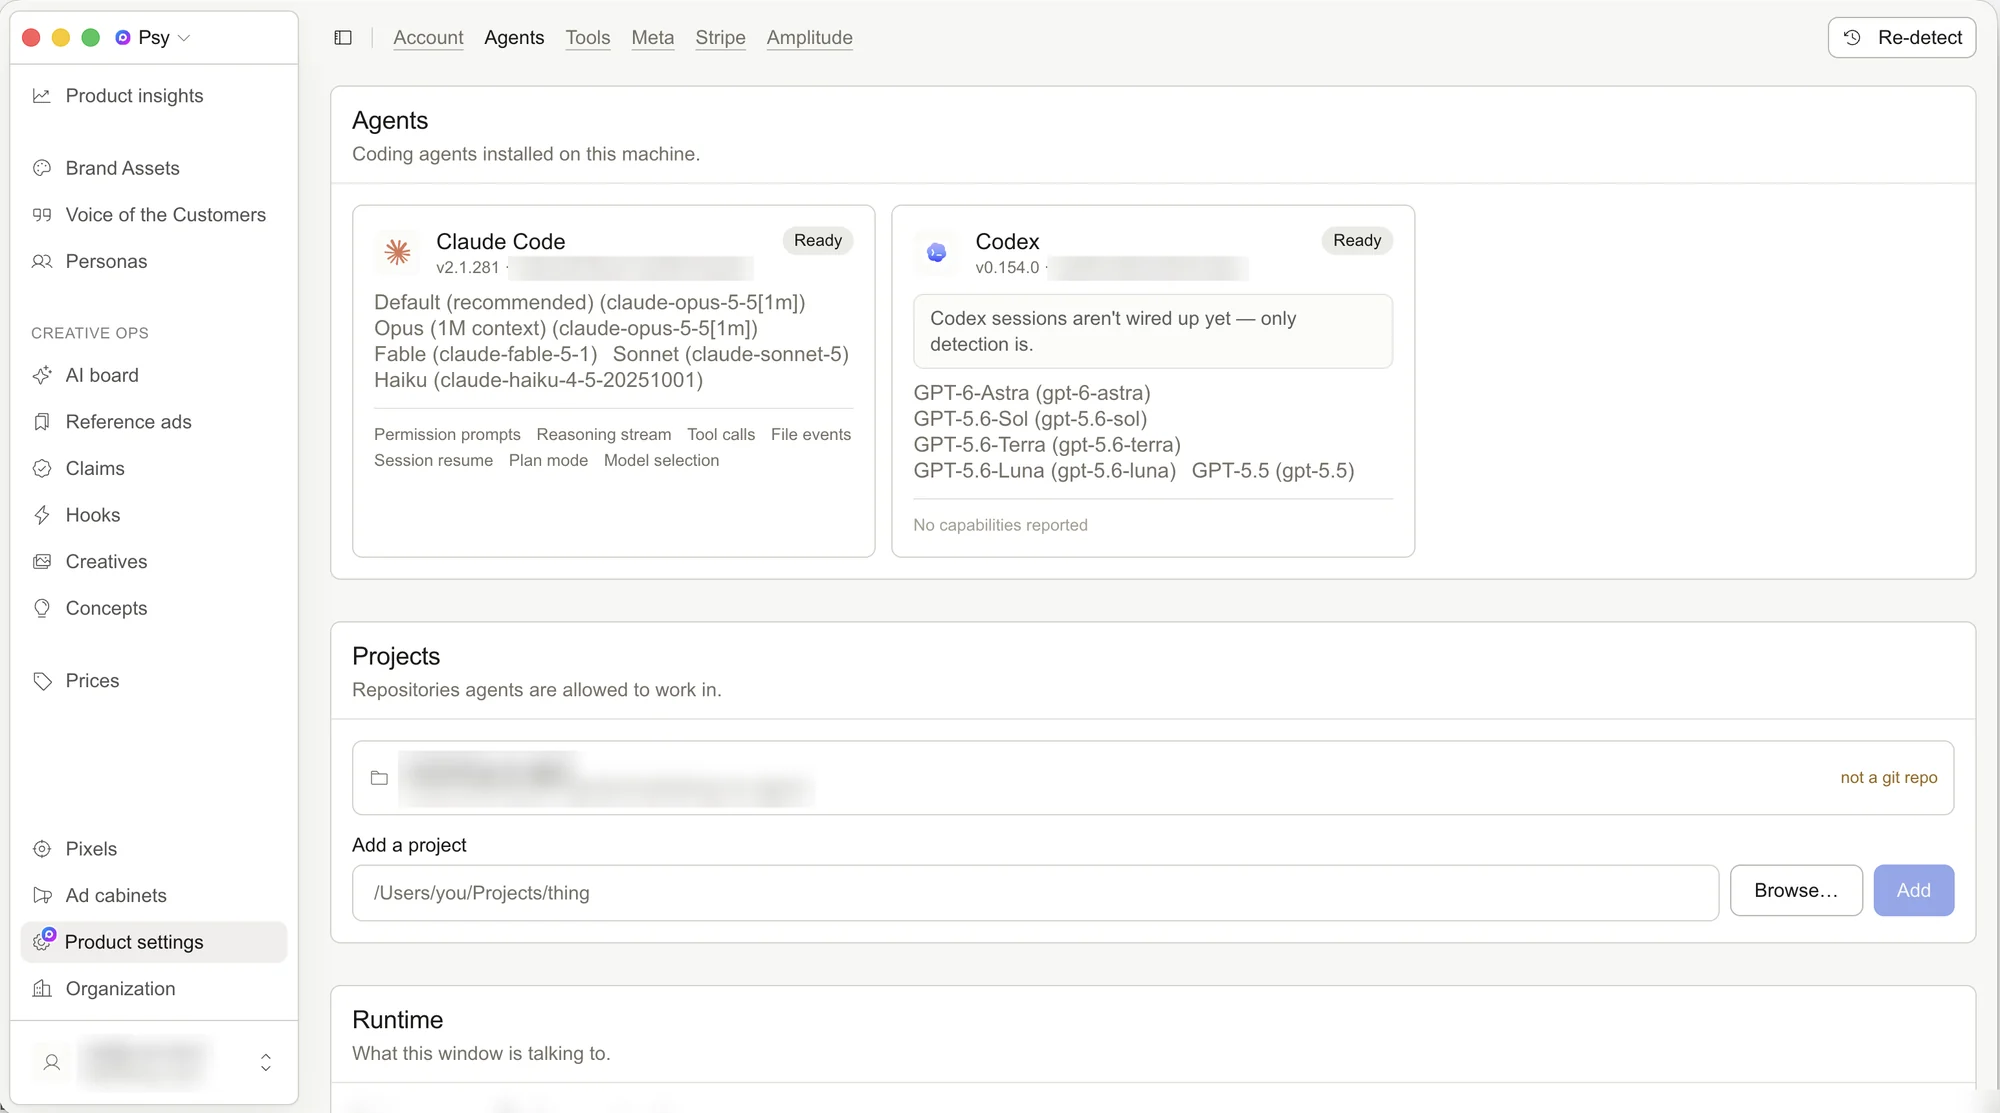Open the Tools tab
Image resolution: width=2000 pixels, height=1113 pixels.
click(x=588, y=37)
